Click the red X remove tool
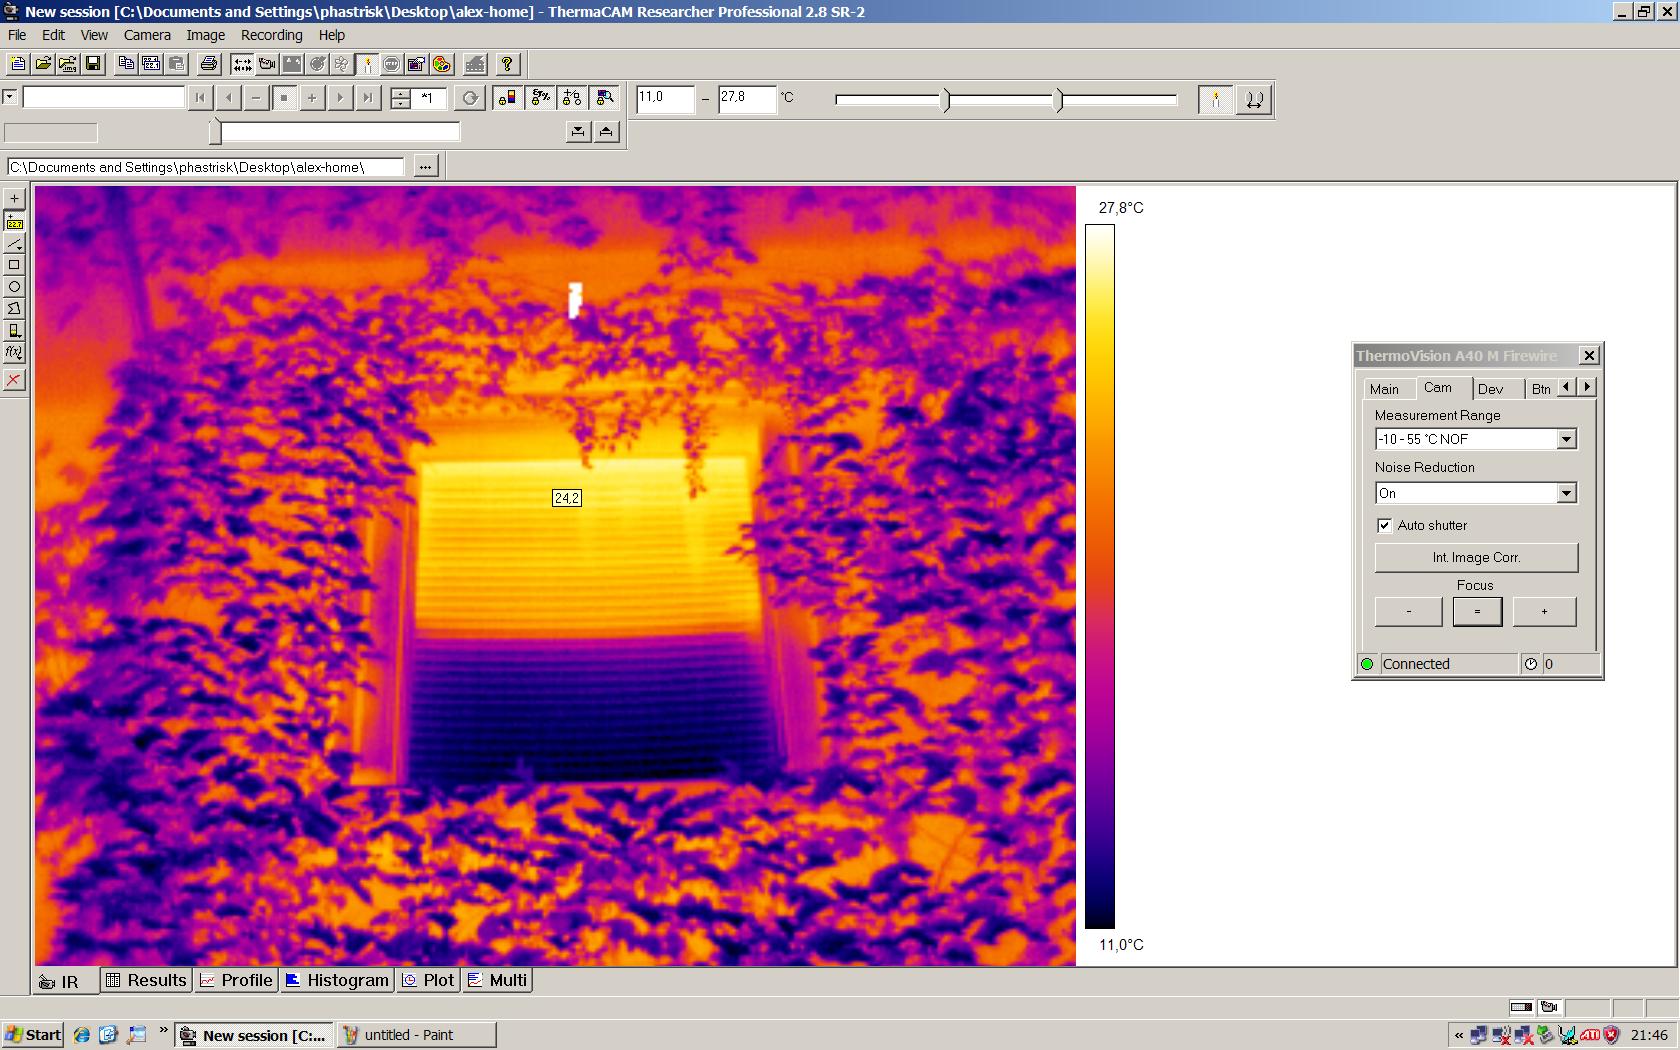This screenshot has width=1680, height=1050. coord(14,380)
